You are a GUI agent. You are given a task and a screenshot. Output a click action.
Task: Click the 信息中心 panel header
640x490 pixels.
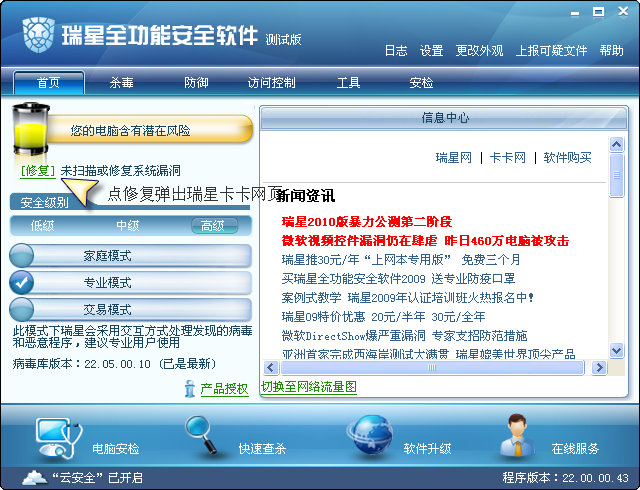(x=444, y=118)
